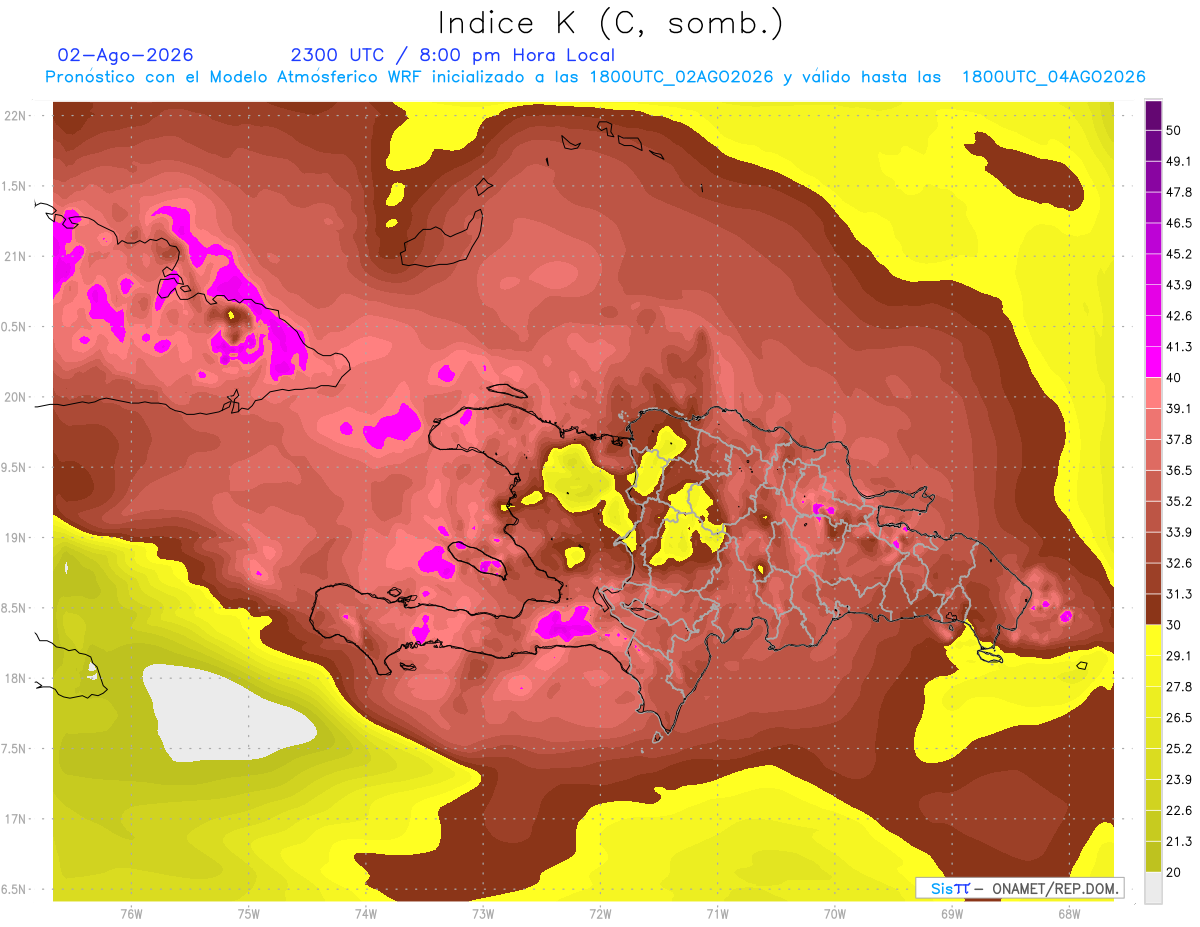Click the "71W" longitude axis label

pyautogui.click(x=717, y=914)
